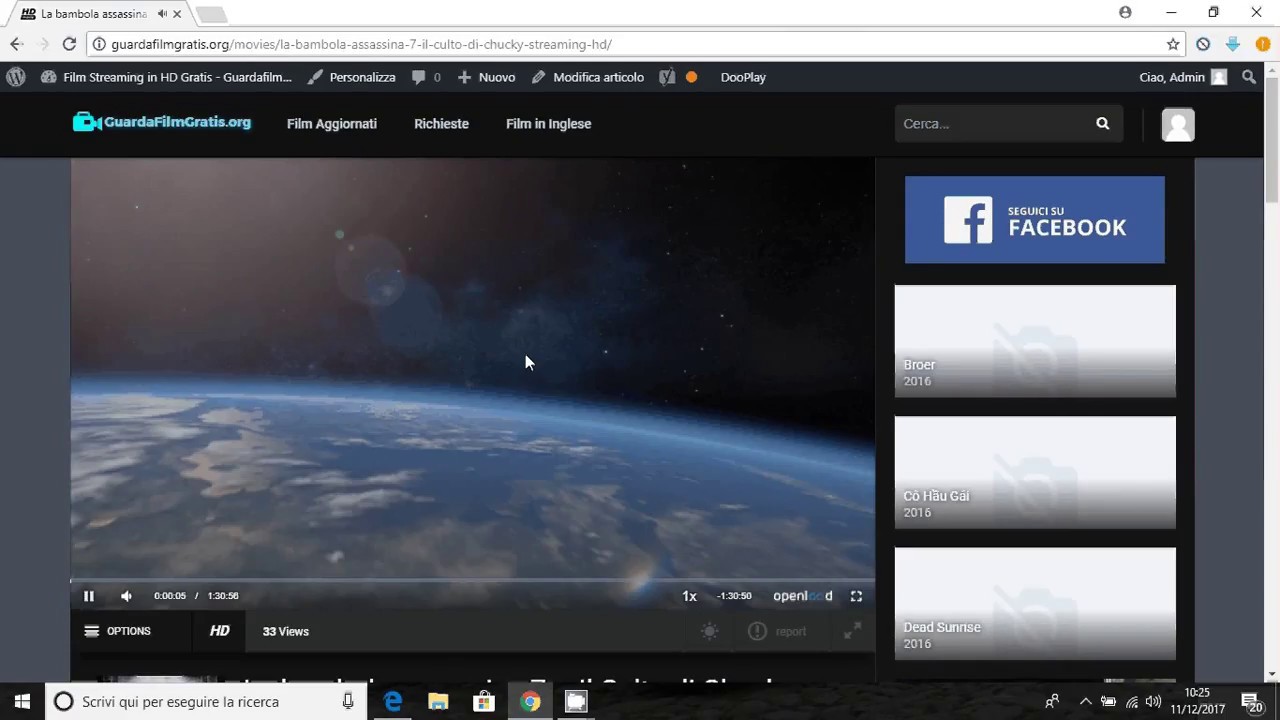Open the GuardaFilmGratis.org logo home
This screenshot has height=720, width=1280.
coord(162,122)
